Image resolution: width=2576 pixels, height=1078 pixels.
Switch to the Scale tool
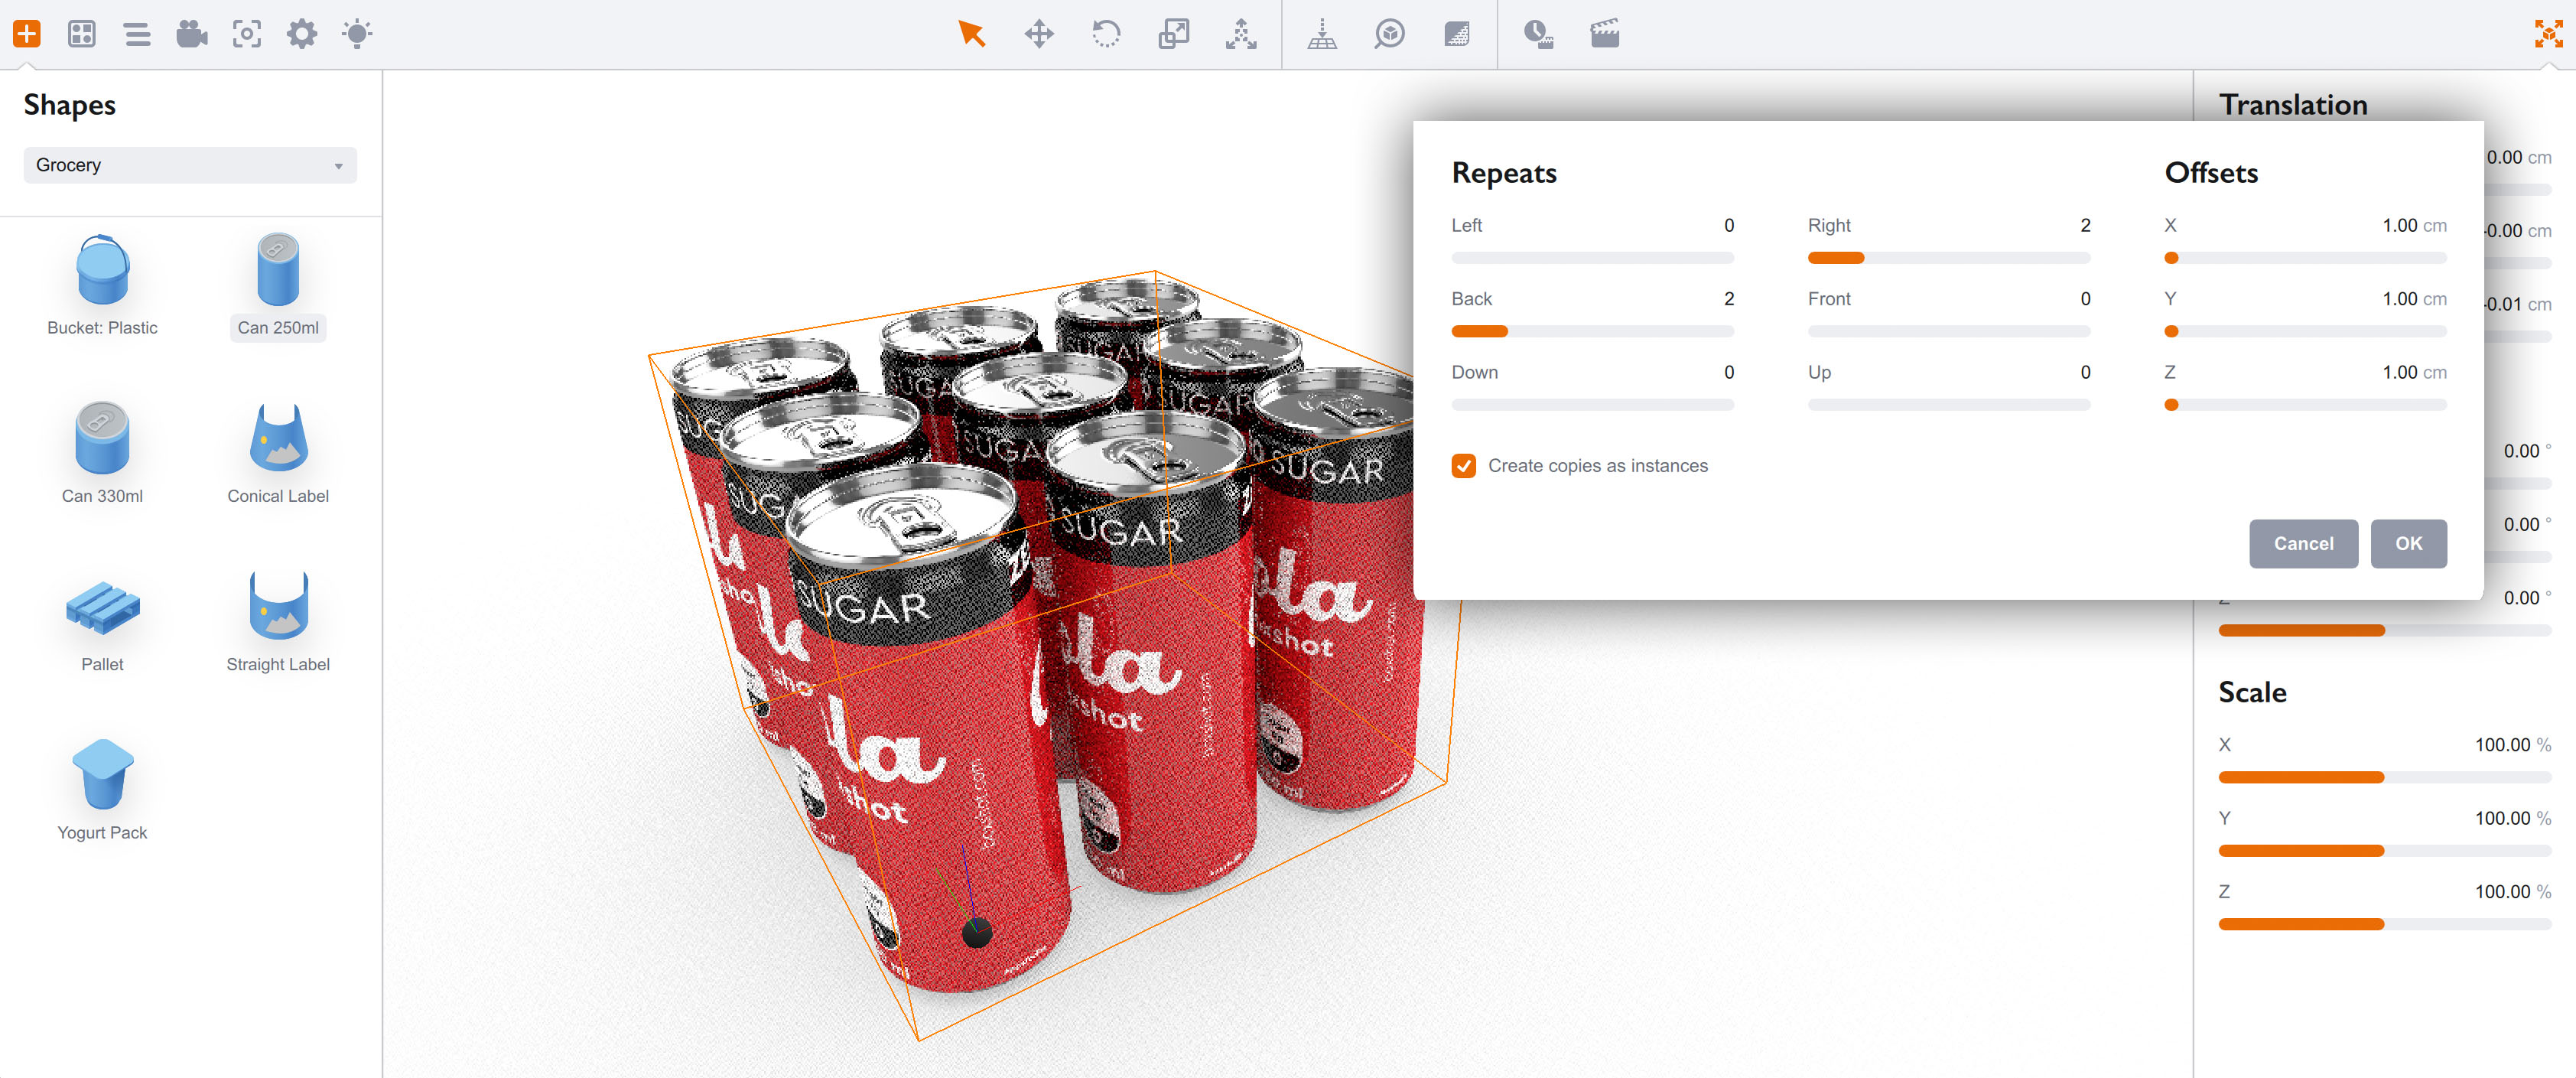1174,34
